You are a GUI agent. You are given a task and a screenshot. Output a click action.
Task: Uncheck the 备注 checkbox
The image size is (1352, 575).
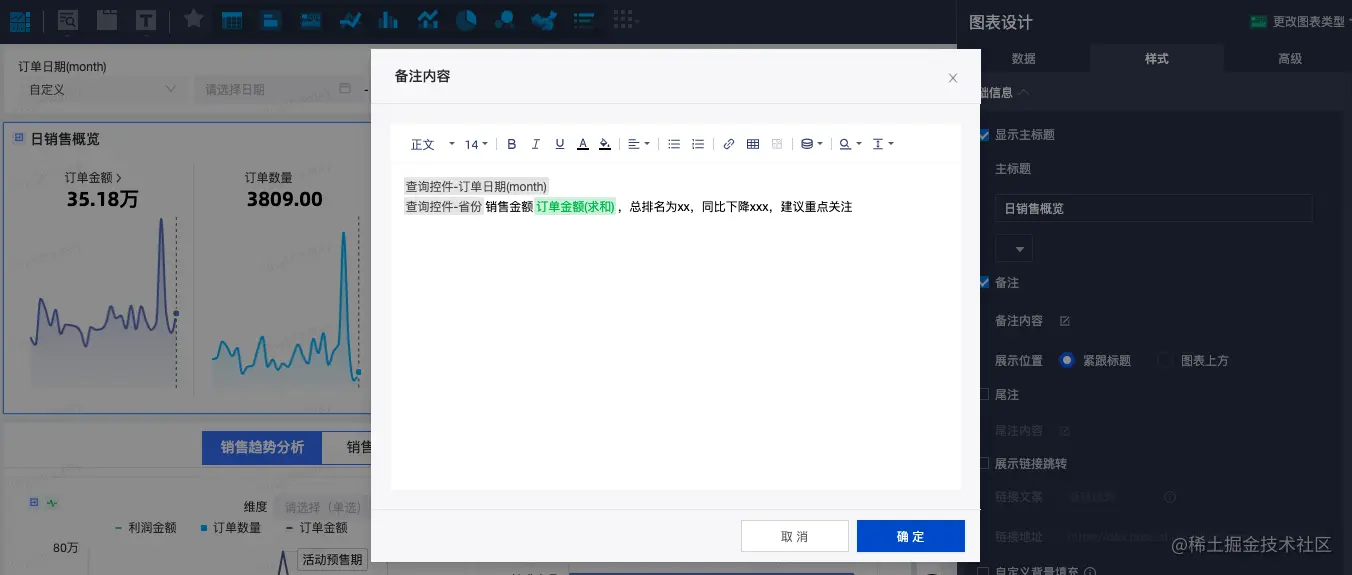point(983,283)
